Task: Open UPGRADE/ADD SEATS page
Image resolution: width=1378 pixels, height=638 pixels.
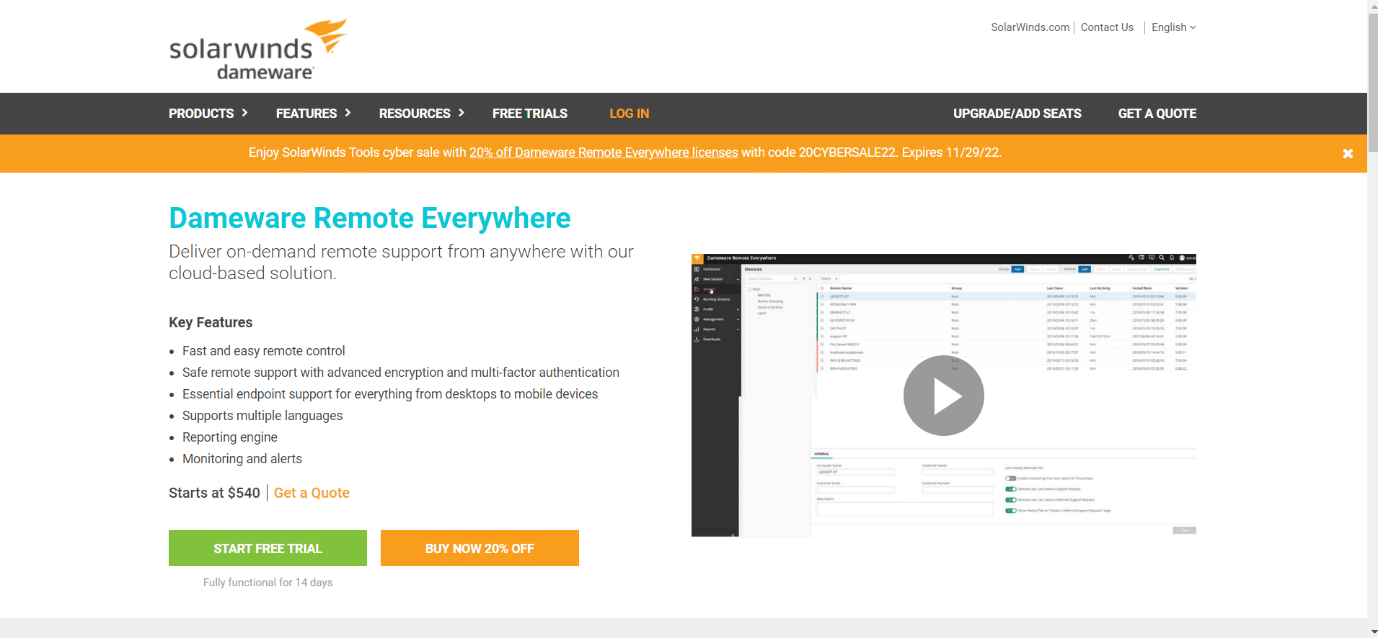Action: [1017, 113]
